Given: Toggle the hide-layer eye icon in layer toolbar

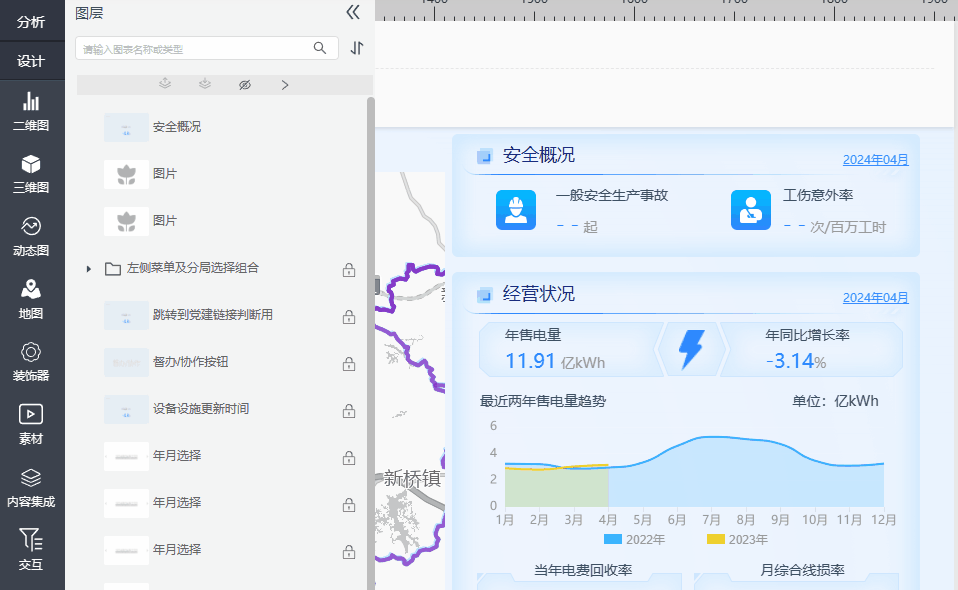Looking at the screenshot, I should 245,85.
